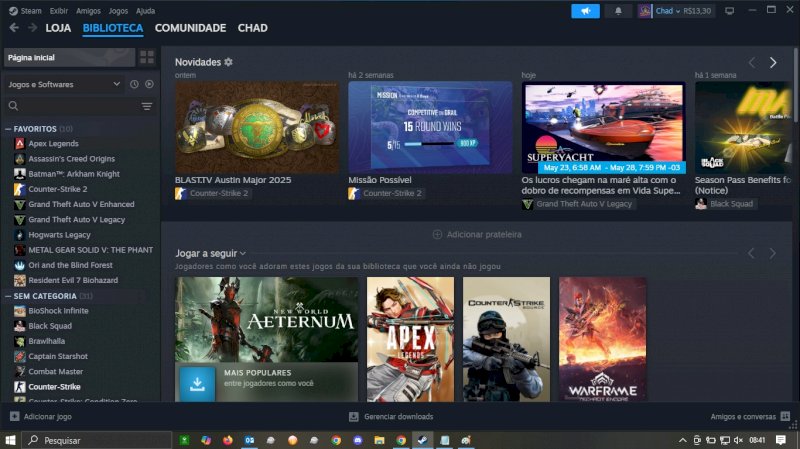Open the notifications bell
Image resolution: width=800 pixels, height=449 pixels.
(x=617, y=11)
